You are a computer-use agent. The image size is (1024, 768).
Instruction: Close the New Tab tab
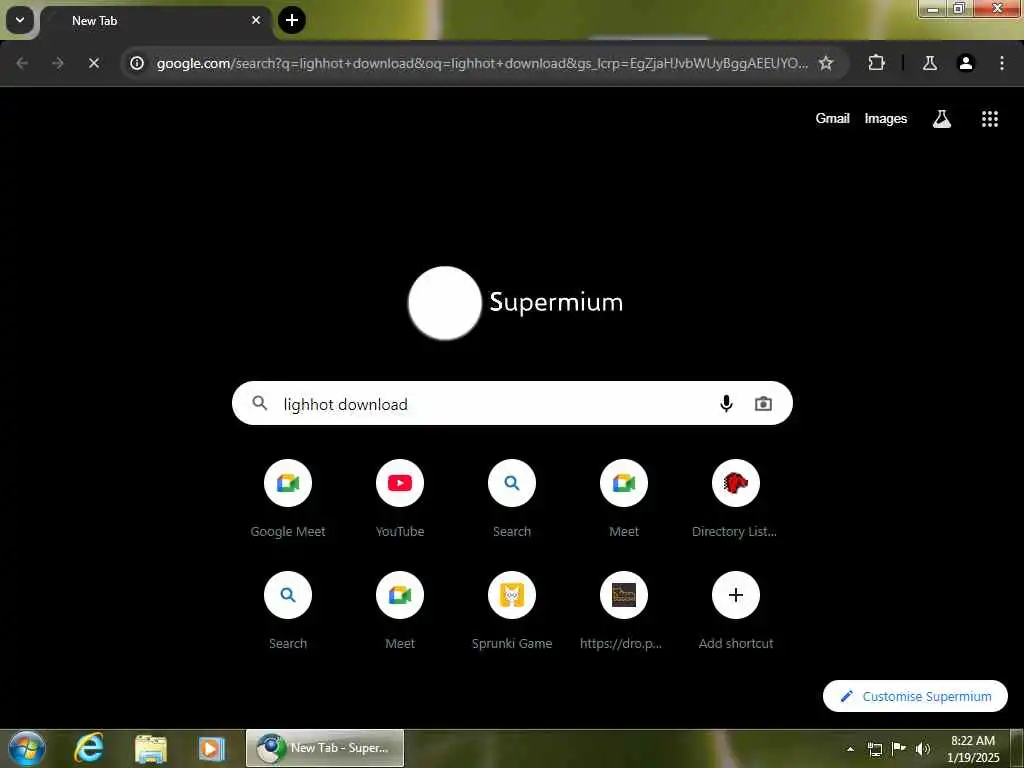point(256,20)
